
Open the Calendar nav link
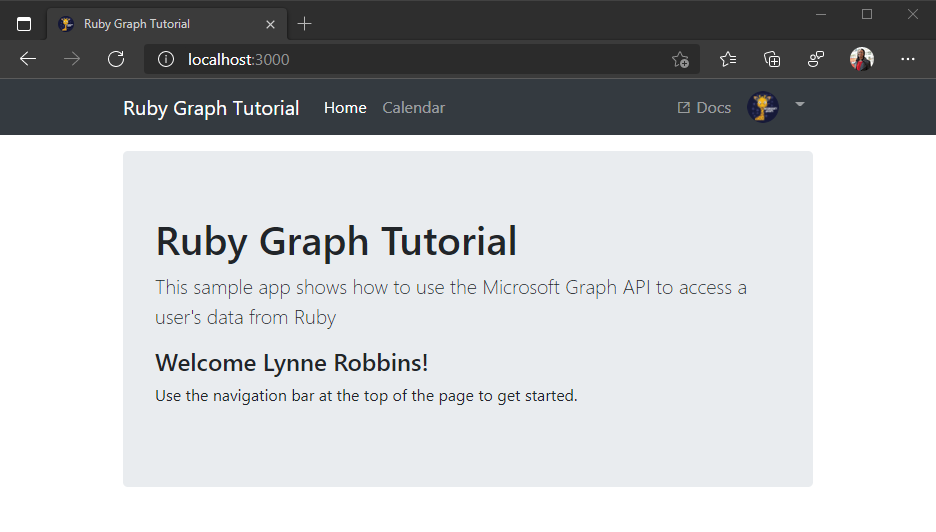click(x=414, y=107)
